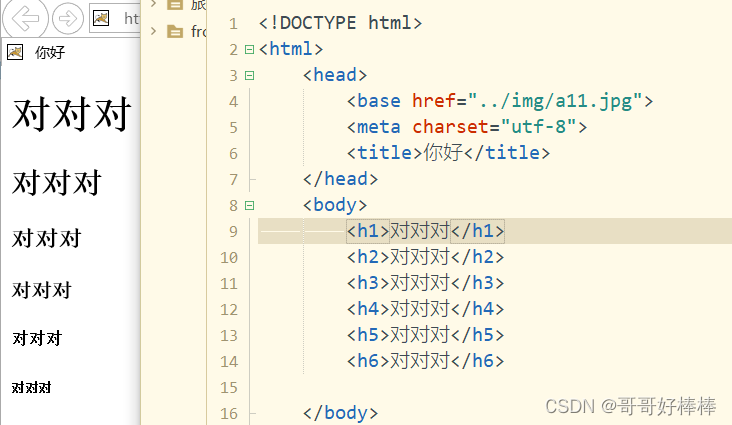The height and width of the screenshot is (425, 732).
Task: Click the page favicon in address bar
Action: (101, 19)
